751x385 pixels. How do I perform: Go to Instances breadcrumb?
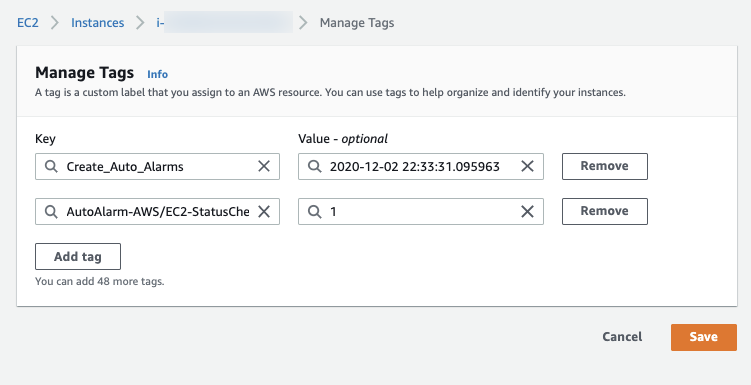pyautogui.click(x=98, y=23)
